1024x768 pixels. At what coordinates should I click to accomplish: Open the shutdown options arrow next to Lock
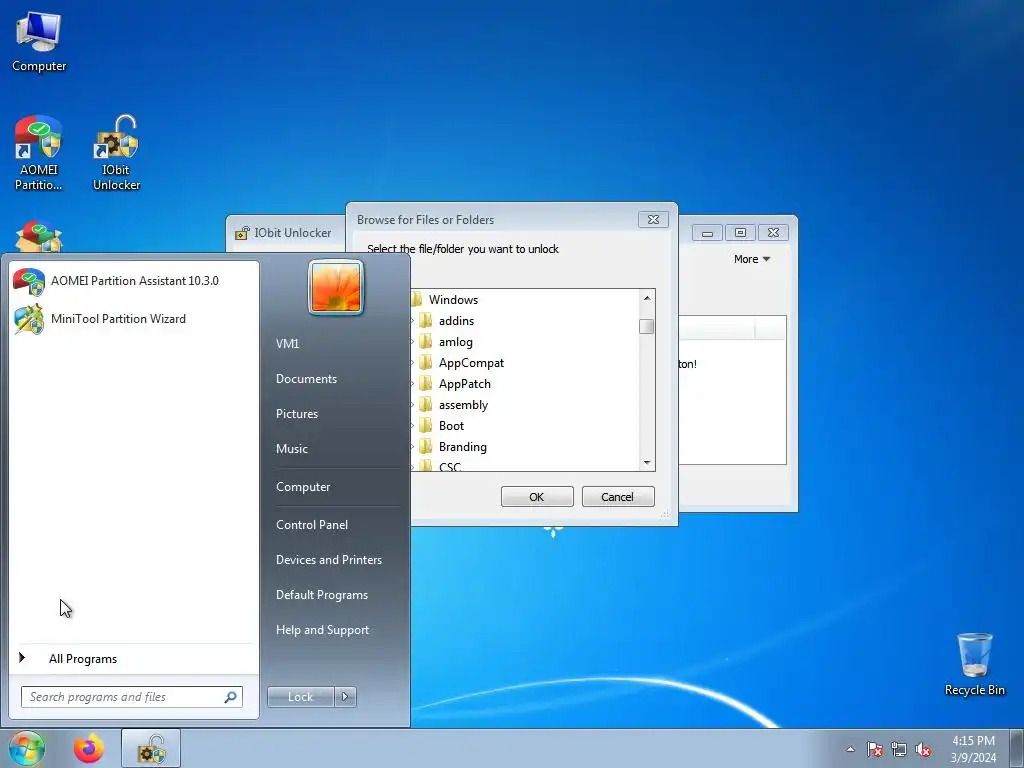(x=345, y=697)
